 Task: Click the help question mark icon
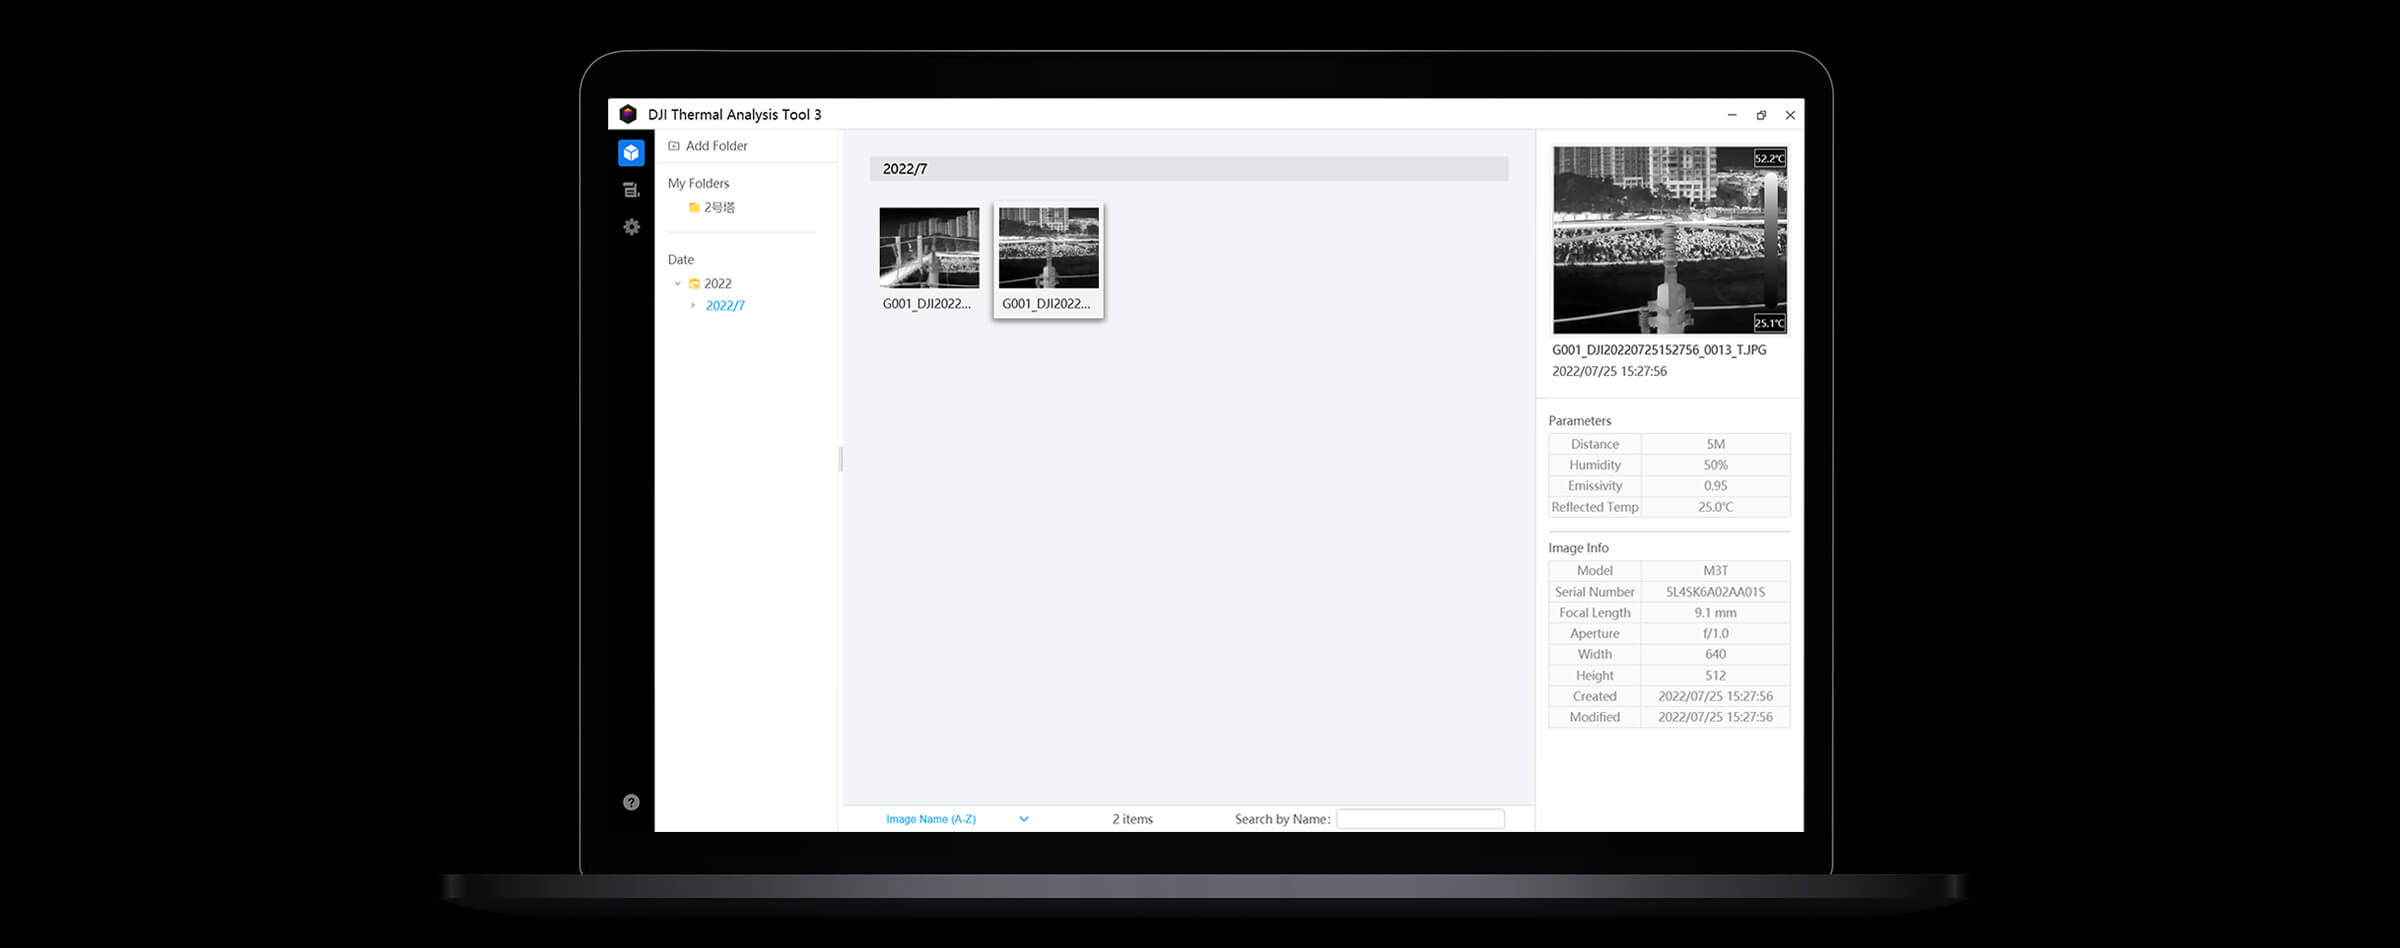[629, 801]
